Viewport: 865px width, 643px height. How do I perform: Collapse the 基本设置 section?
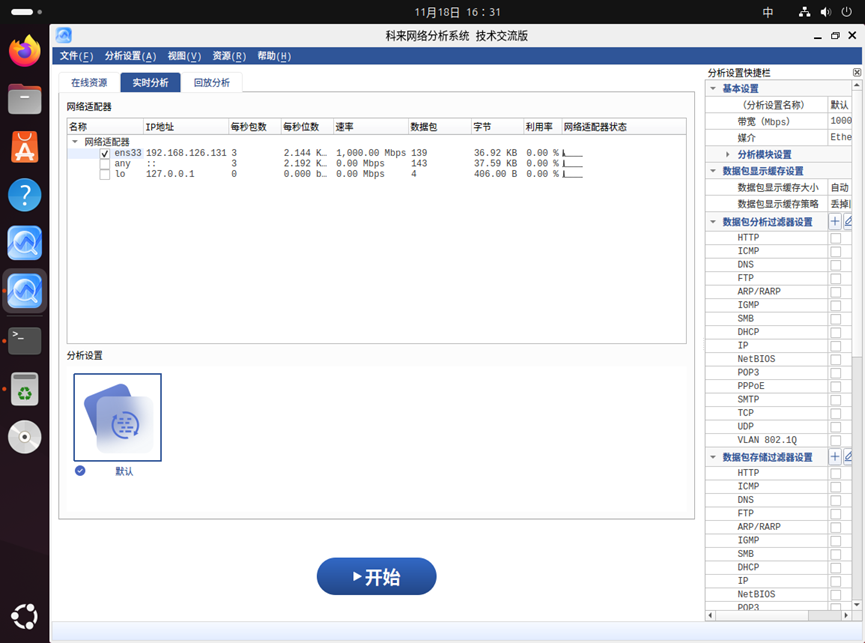click(713, 88)
